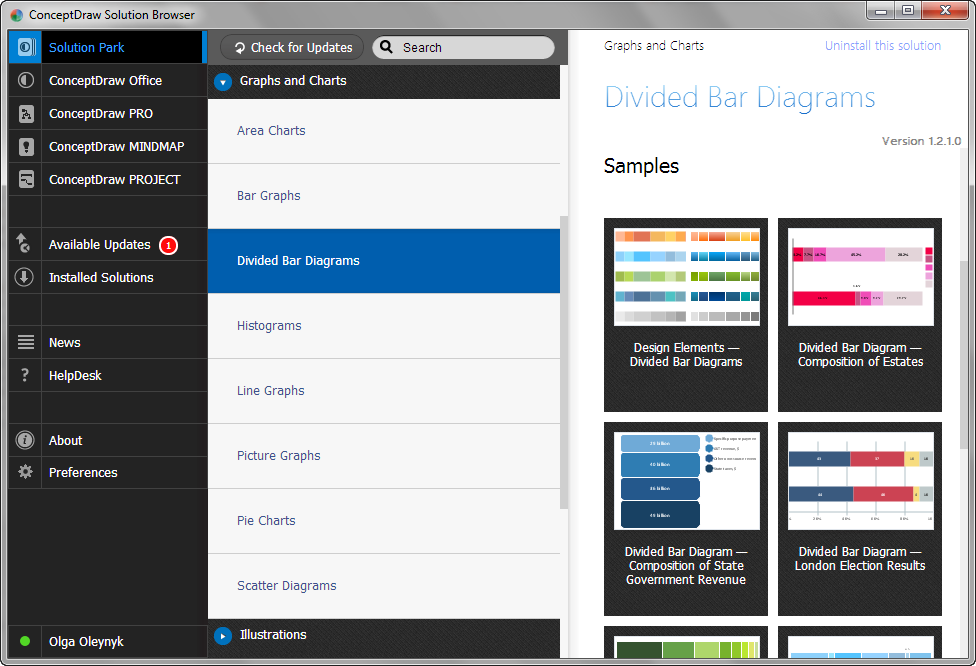
Task: Open HelpDesk from the sidebar
Action: [108, 375]
